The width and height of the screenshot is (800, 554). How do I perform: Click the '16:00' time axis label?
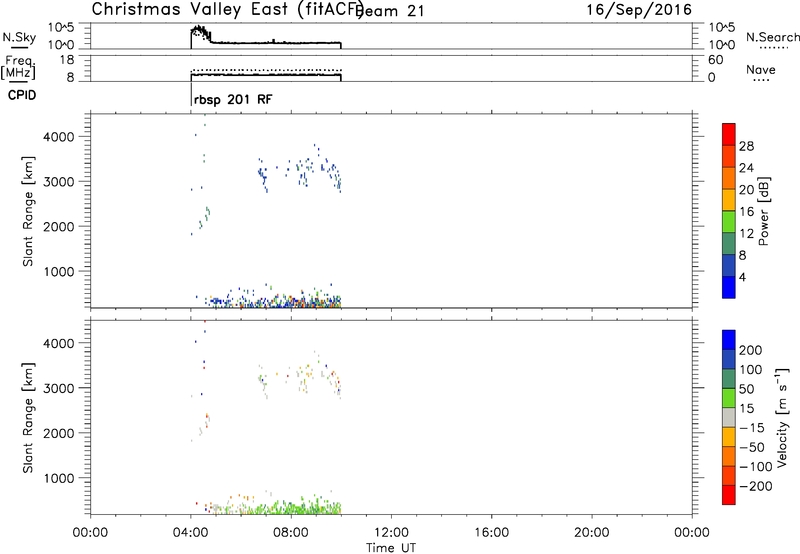coord(491,533)
